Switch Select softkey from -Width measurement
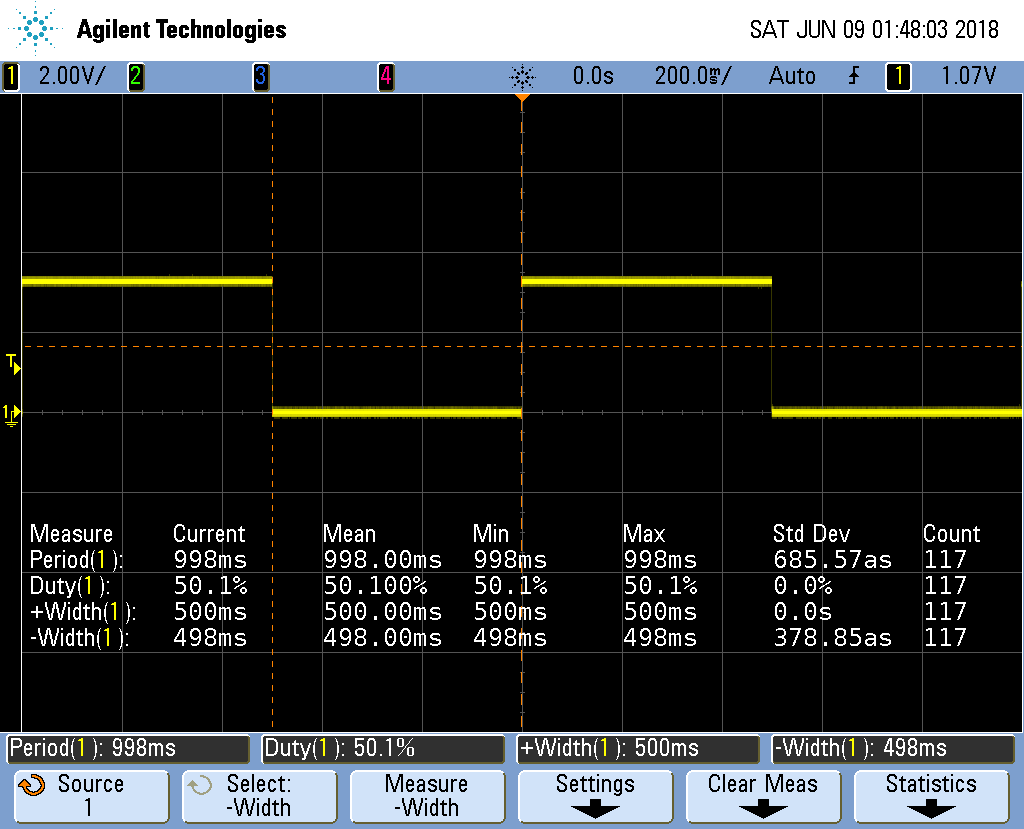 [x=259, y=796]
